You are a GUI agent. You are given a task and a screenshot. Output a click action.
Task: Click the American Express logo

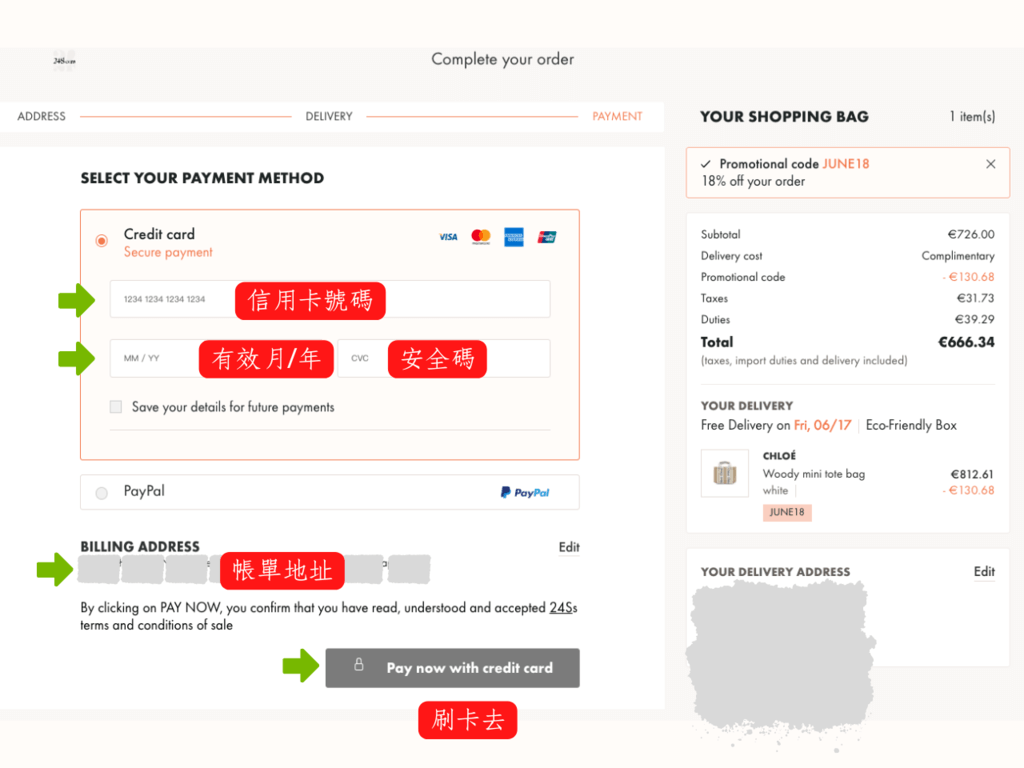(x=514, y=237)
